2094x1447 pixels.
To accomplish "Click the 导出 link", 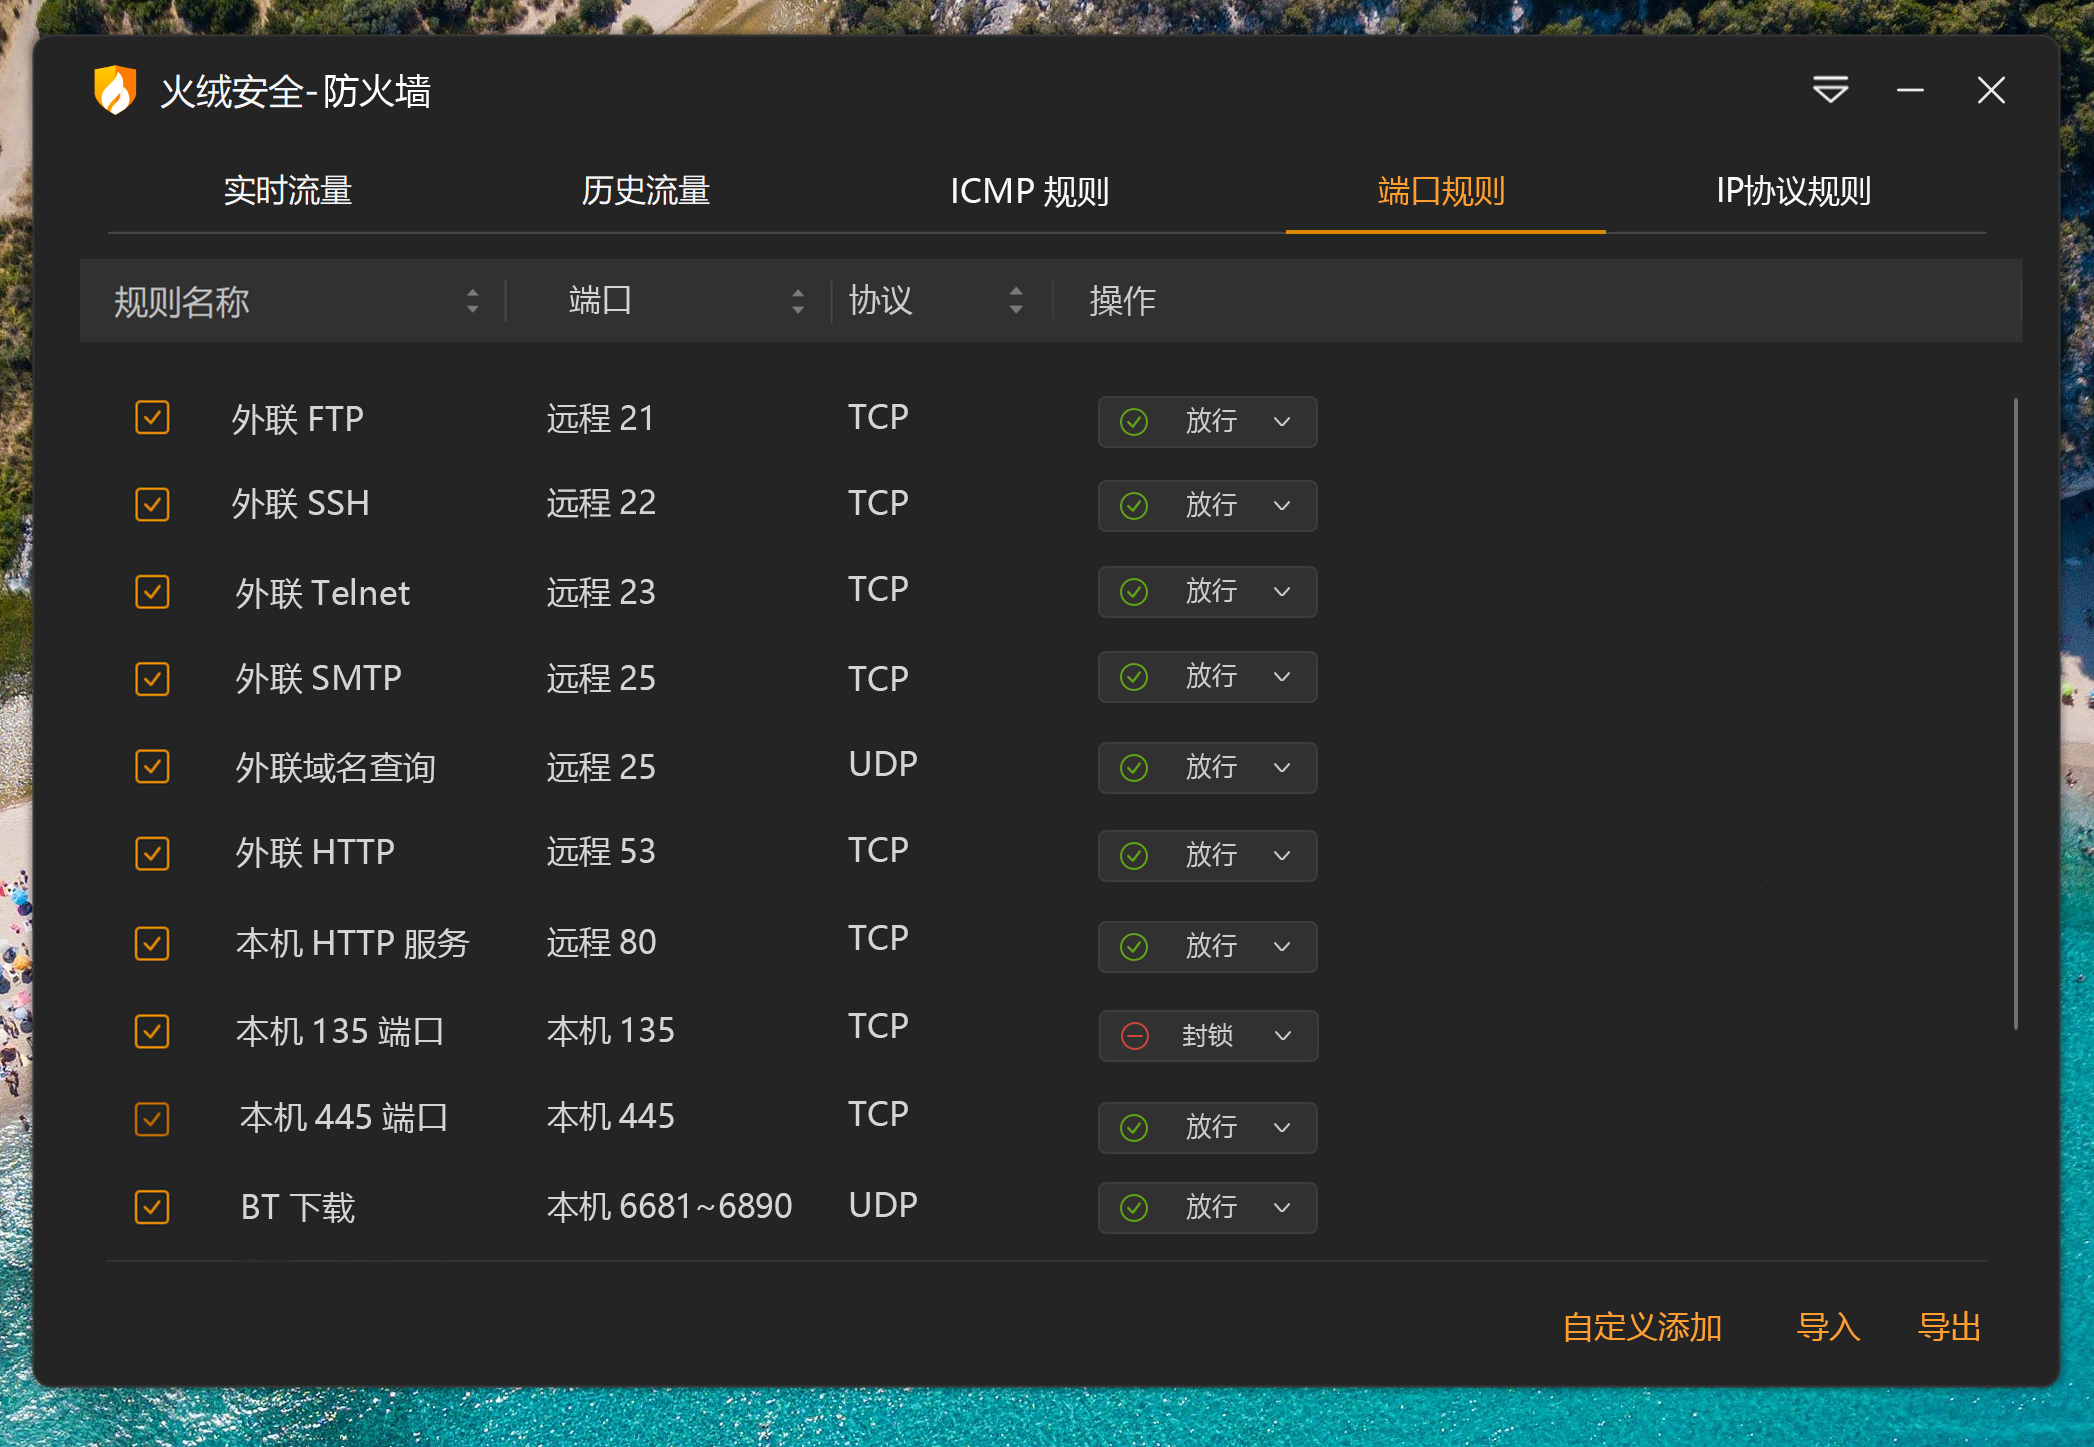I will [1948, 1327].
